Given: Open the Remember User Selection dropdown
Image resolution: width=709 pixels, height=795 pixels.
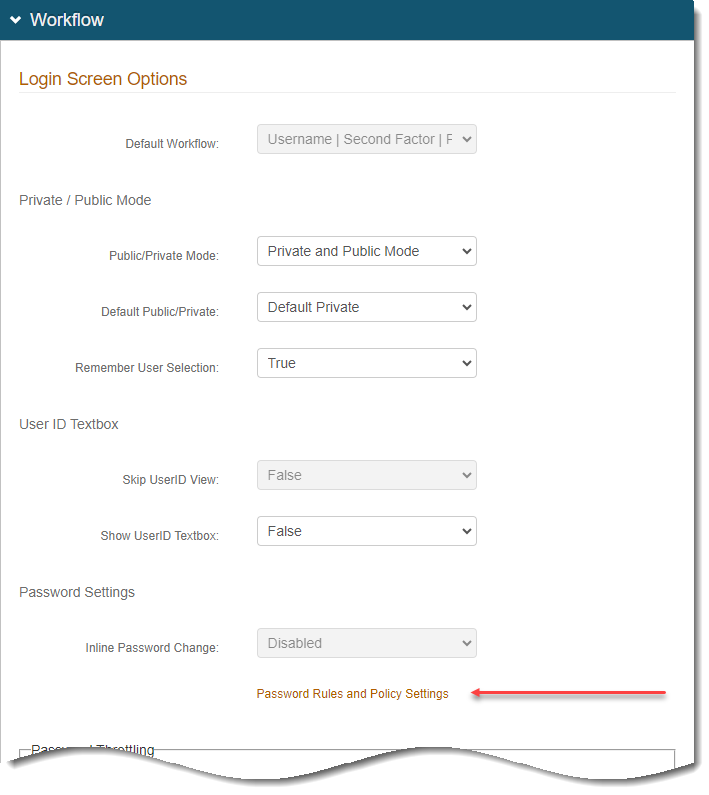Looking at the screenshot, I should [366, 363].
